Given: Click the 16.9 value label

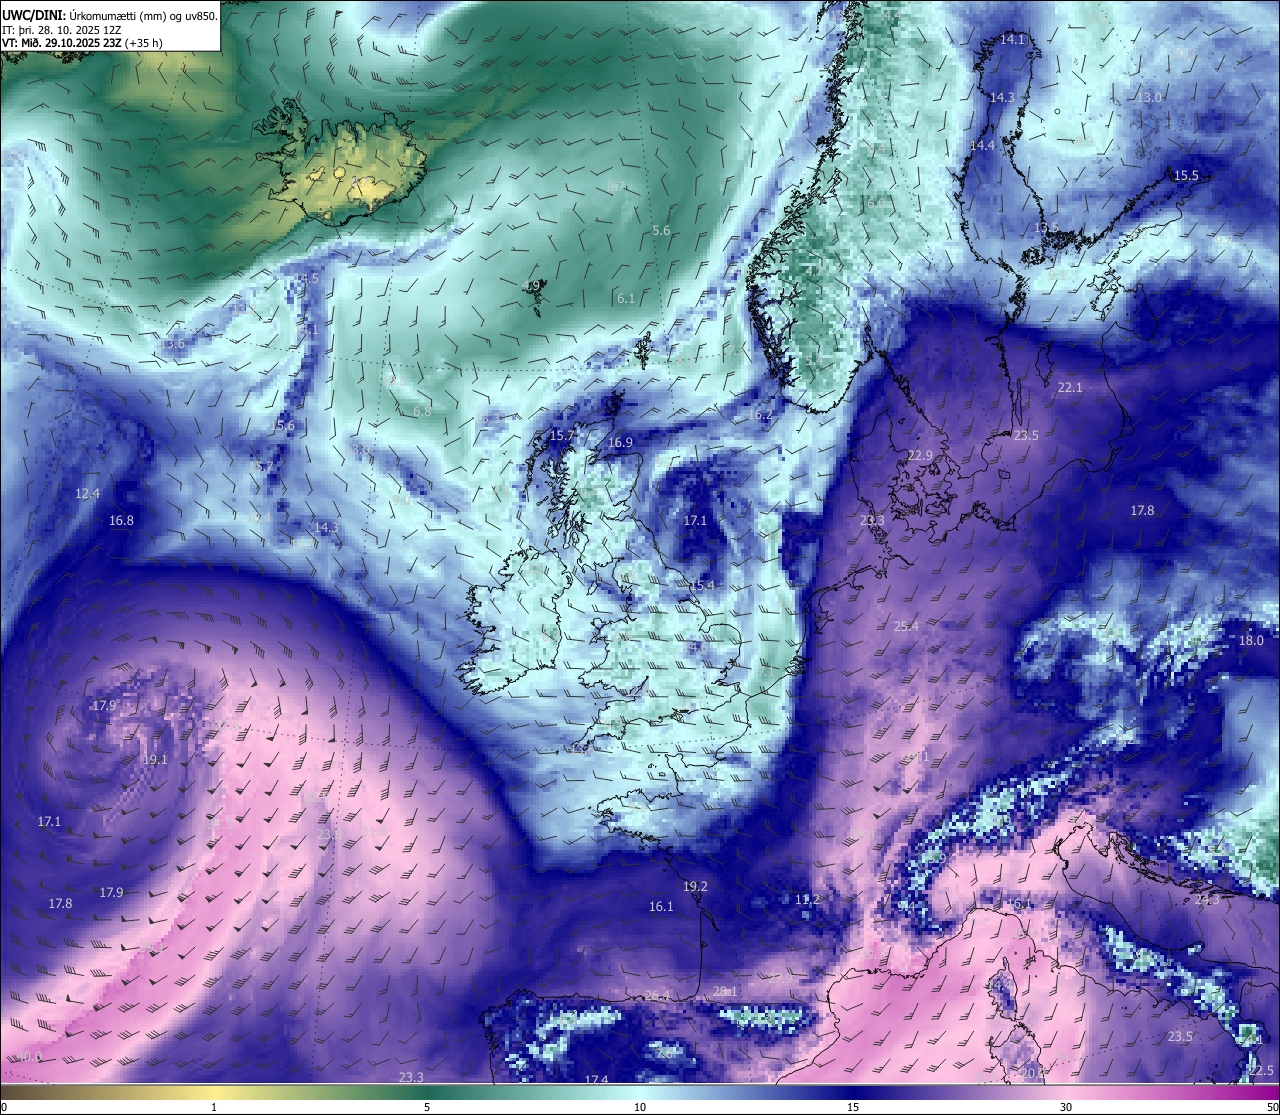Looking at the screenshot, I should pyautogui.click(x=621, y=443).
